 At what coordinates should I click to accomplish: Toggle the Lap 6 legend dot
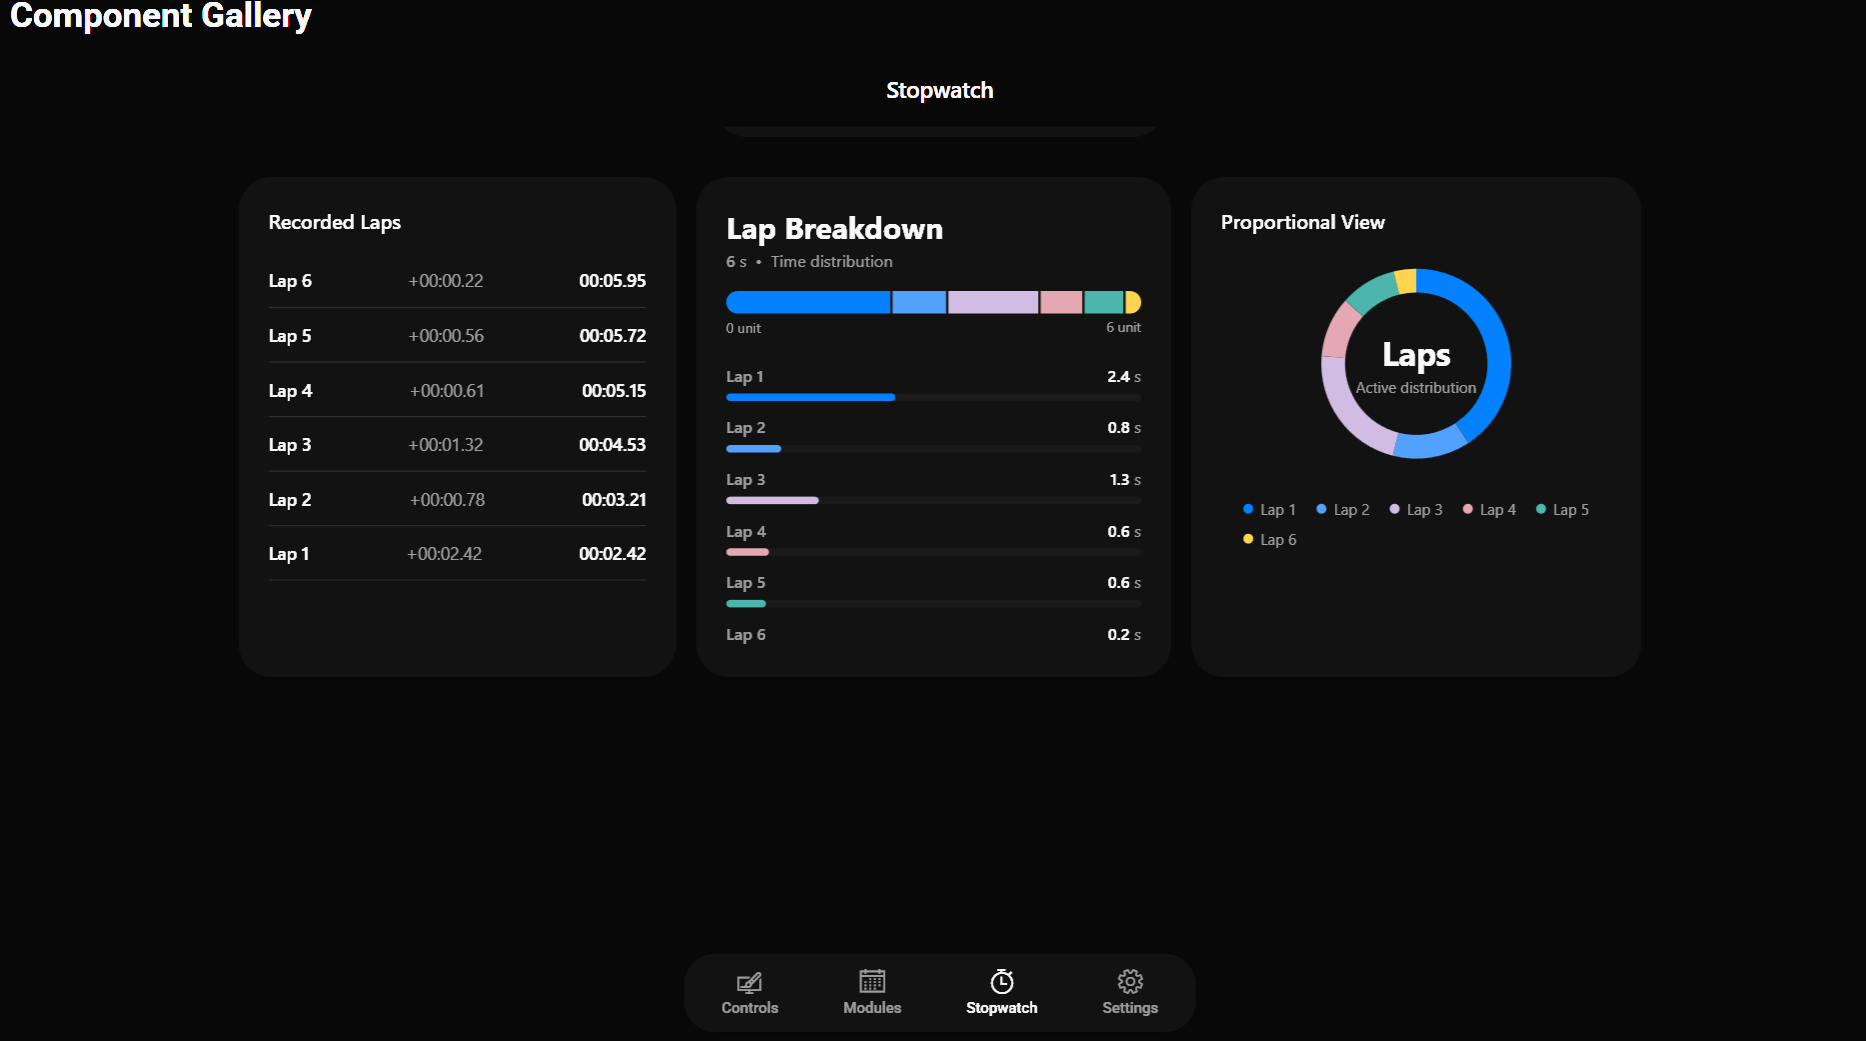pos(1248,539)
